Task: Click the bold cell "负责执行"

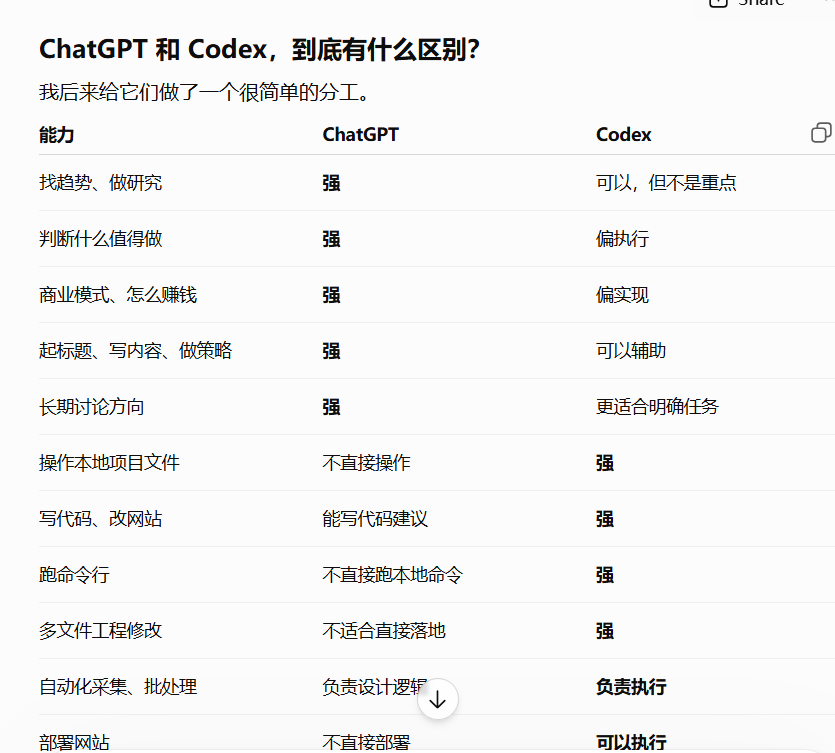Action: pyautogui.click(x=631, y=687)
